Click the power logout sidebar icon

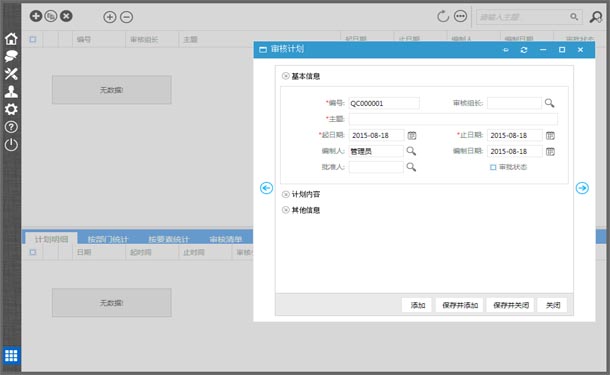[11, 145]
